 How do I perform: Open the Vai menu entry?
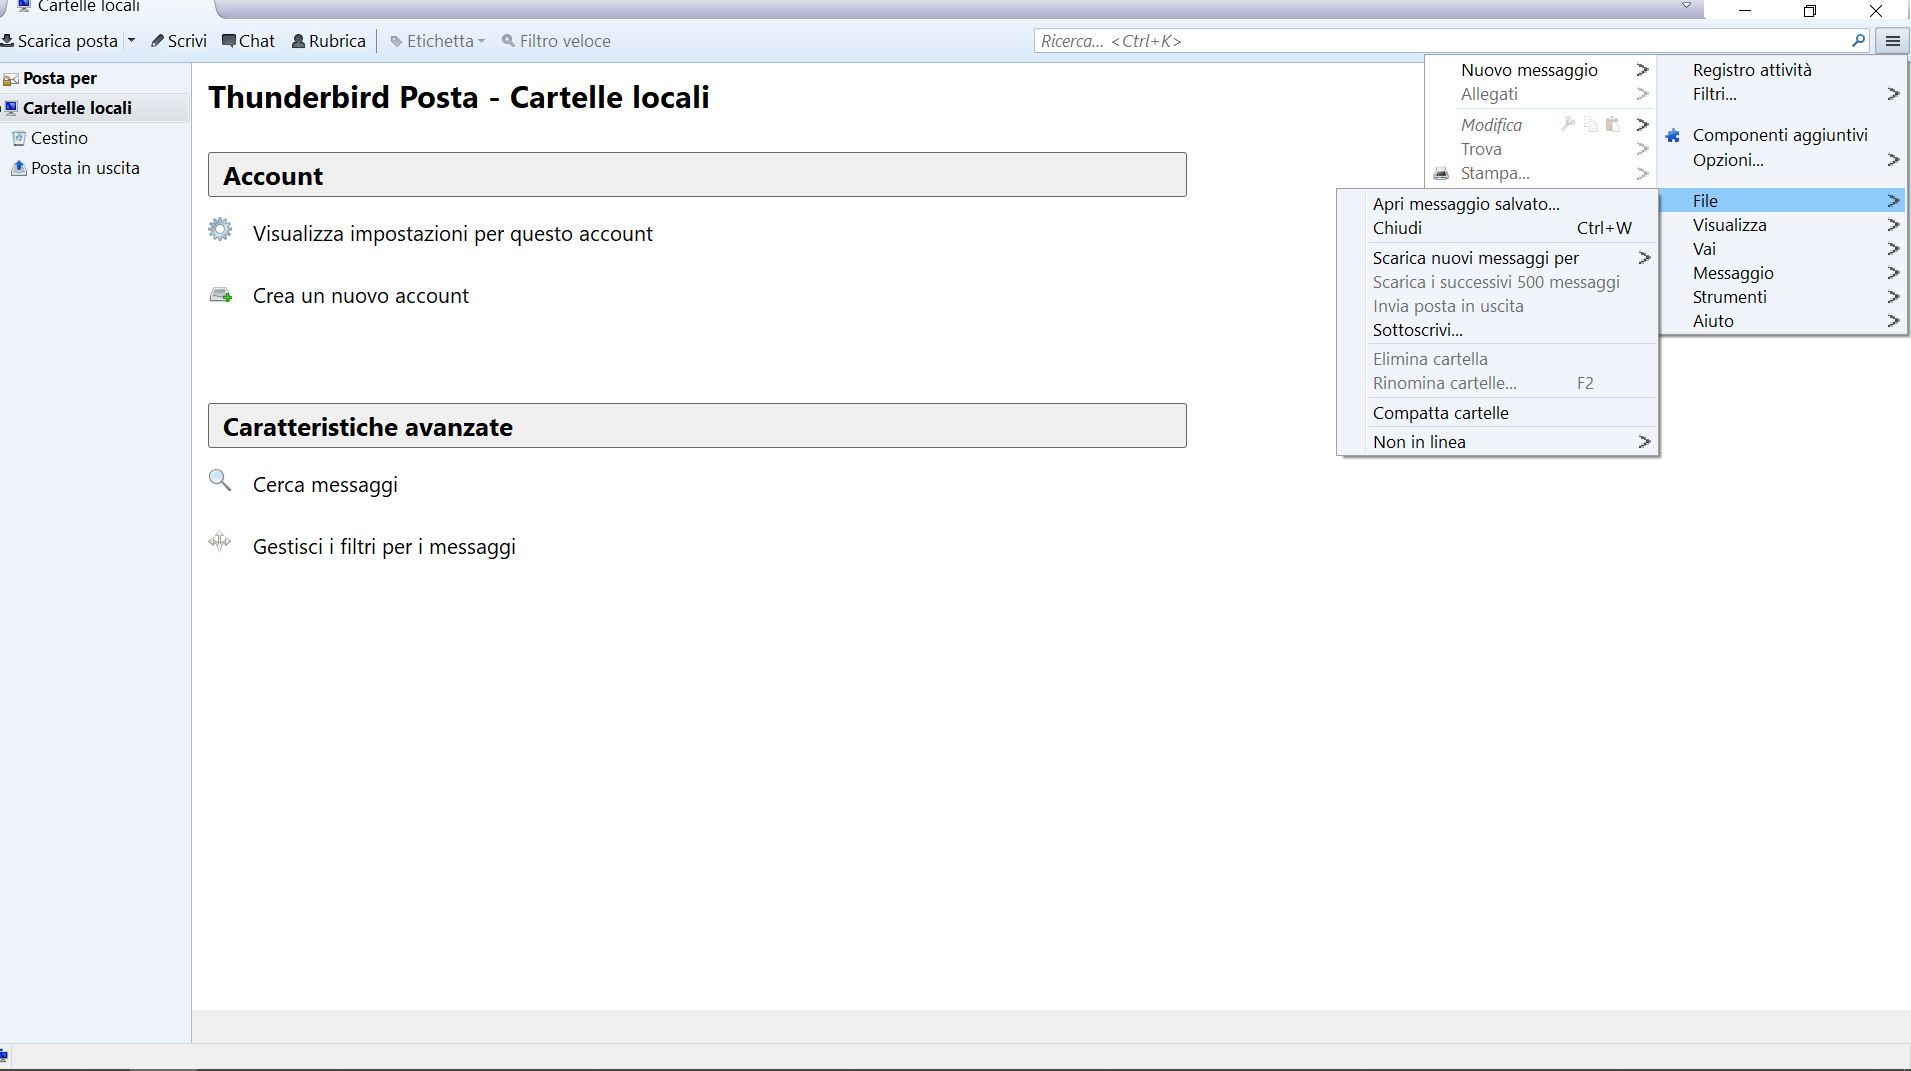coord(1783,249)
